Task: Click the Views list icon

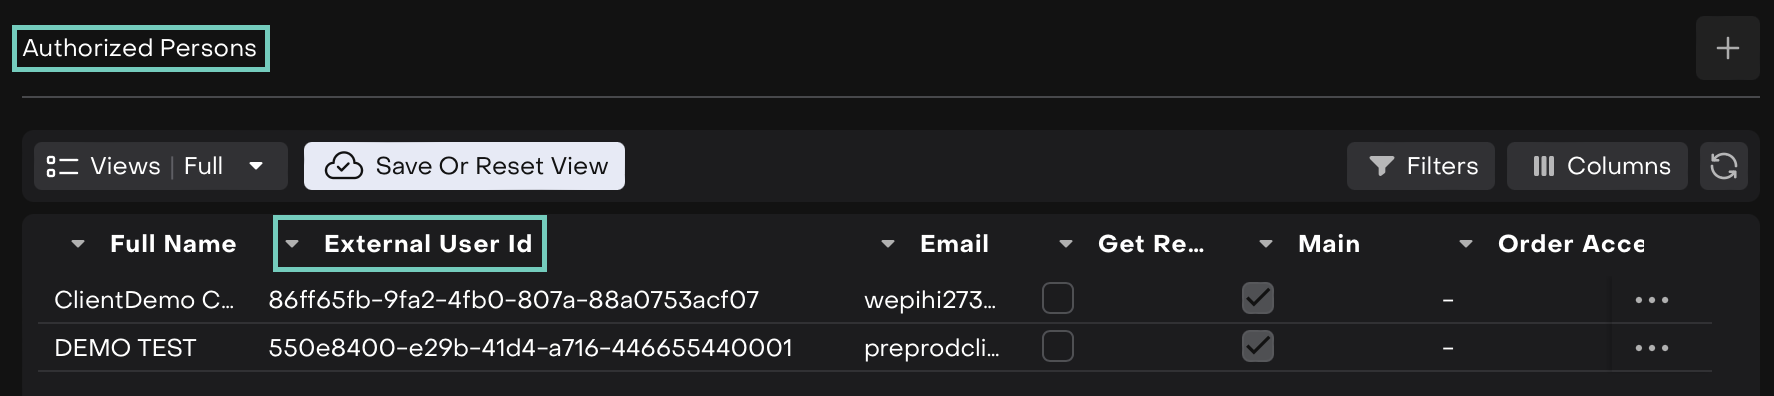Action: pyautogui.click(x=62, y=166)
